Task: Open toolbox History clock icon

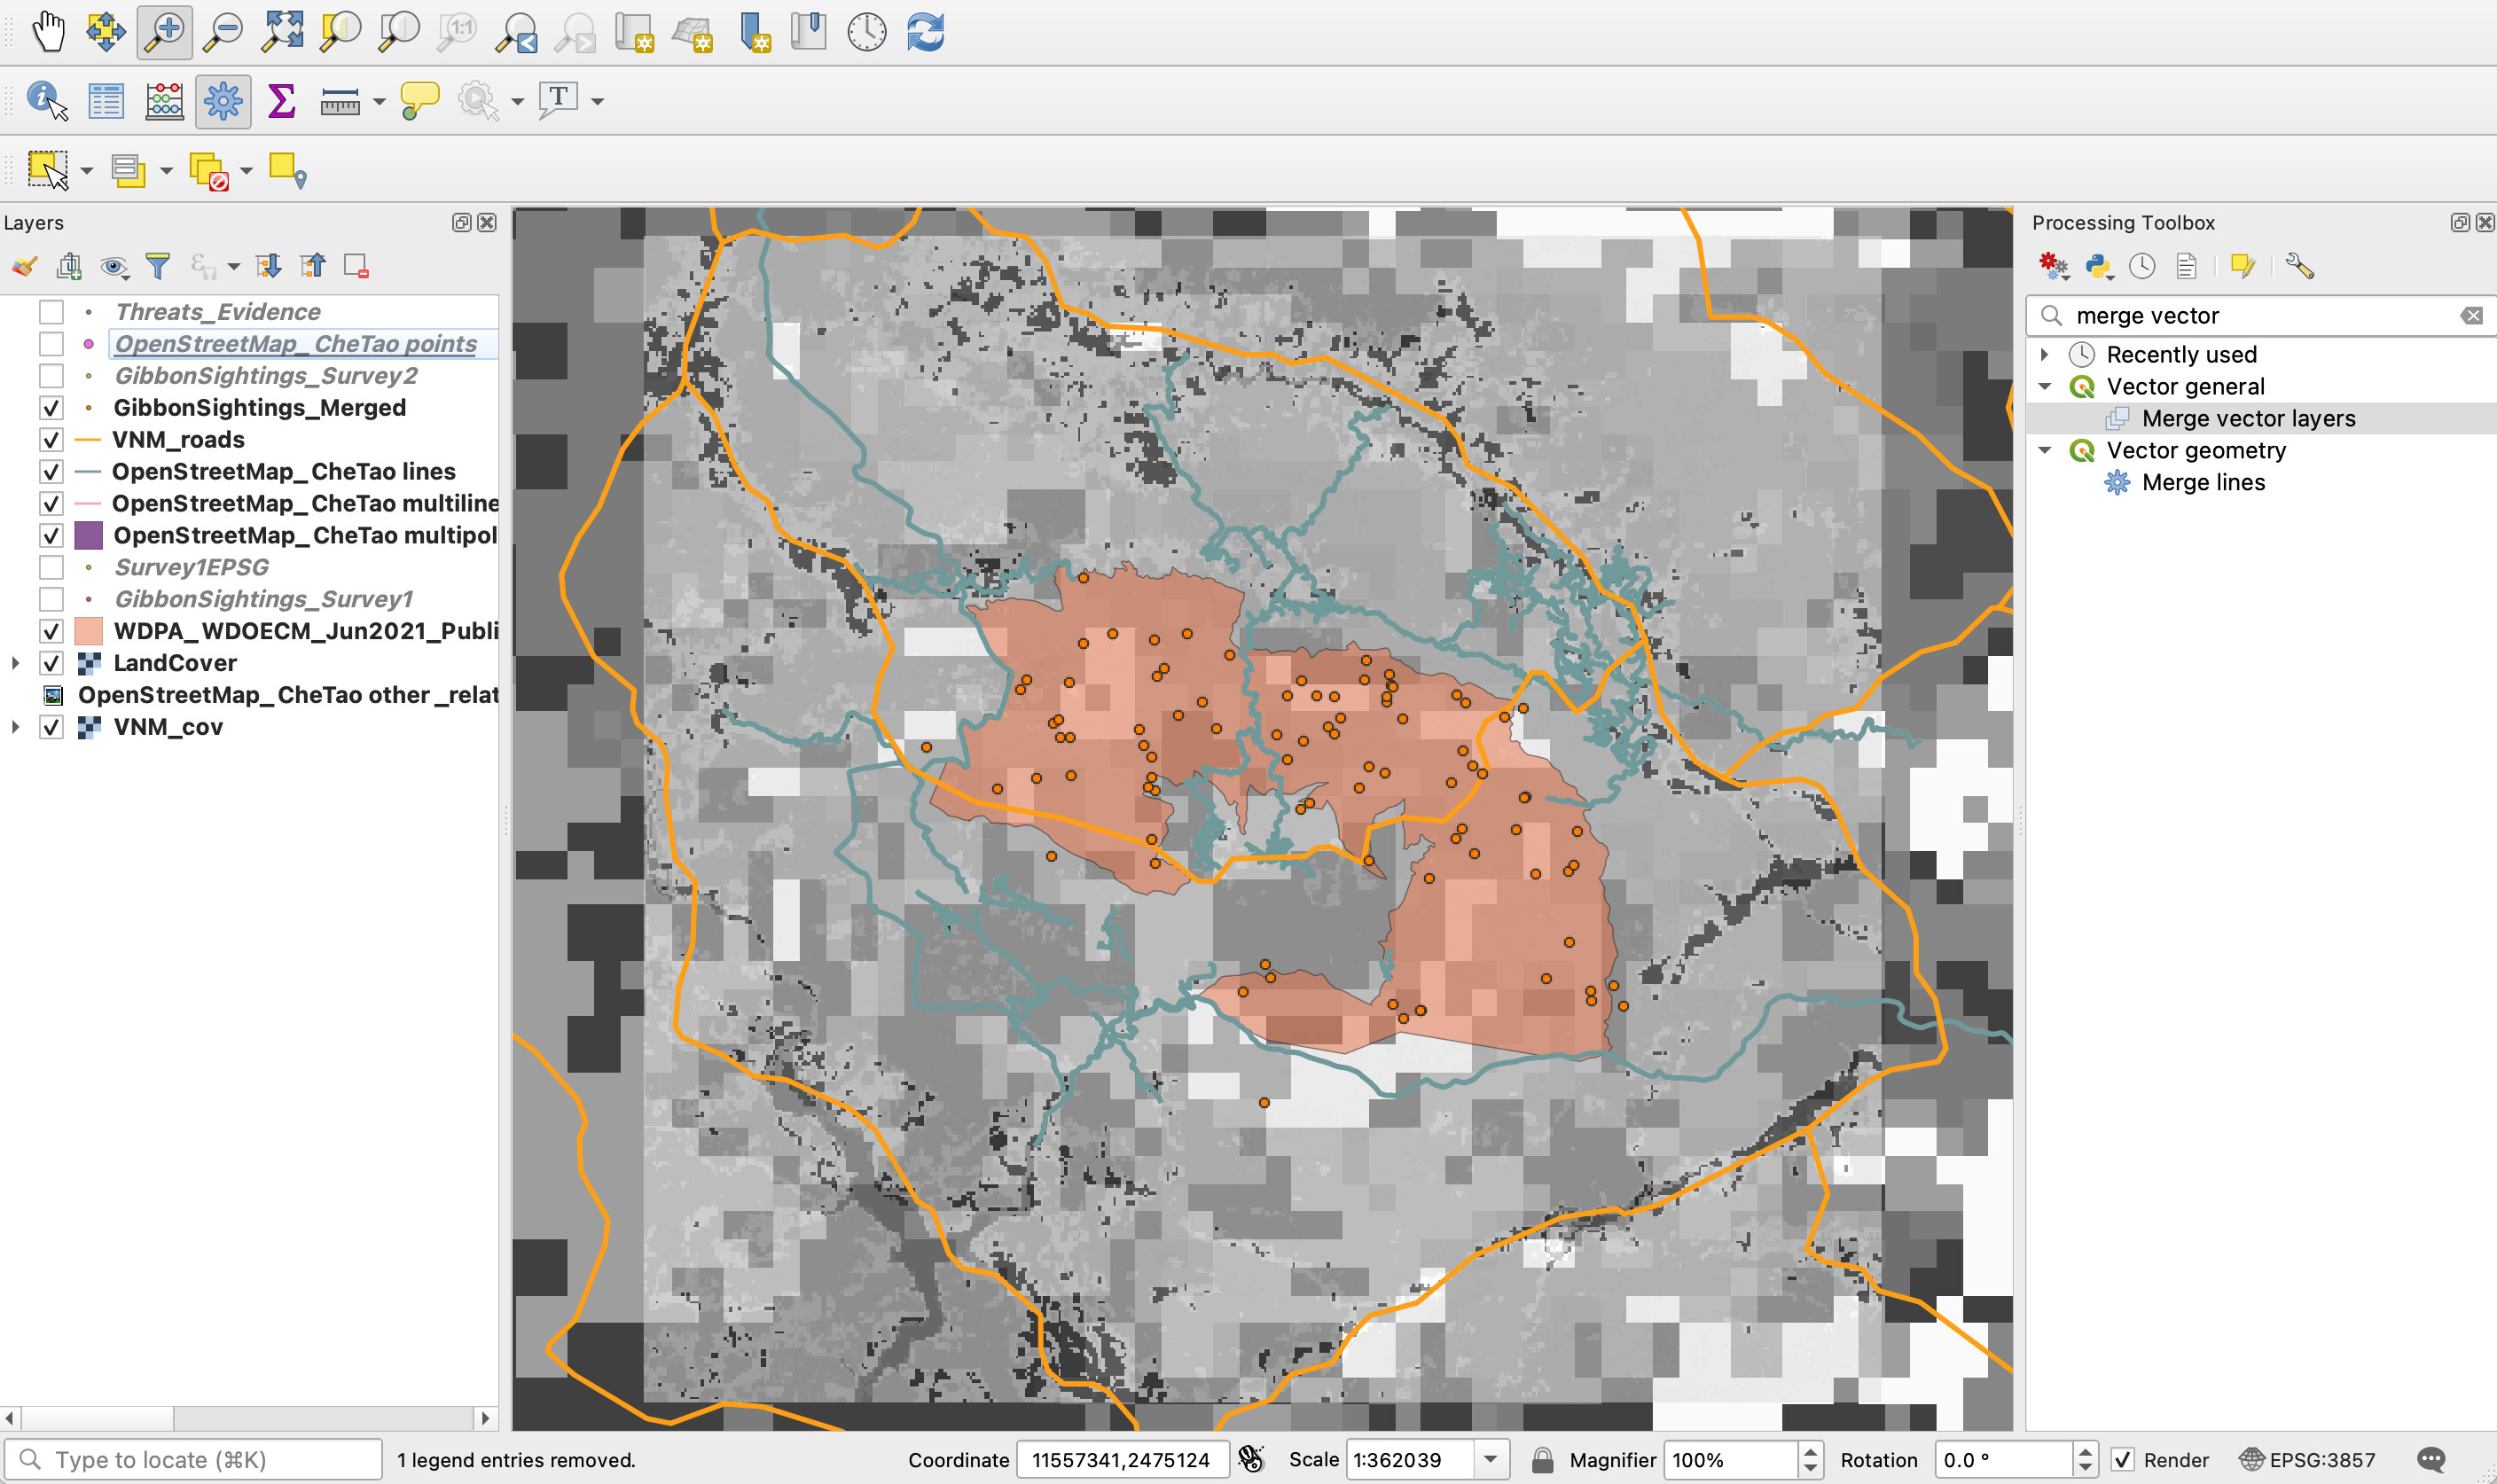Action: [2142, 266]
